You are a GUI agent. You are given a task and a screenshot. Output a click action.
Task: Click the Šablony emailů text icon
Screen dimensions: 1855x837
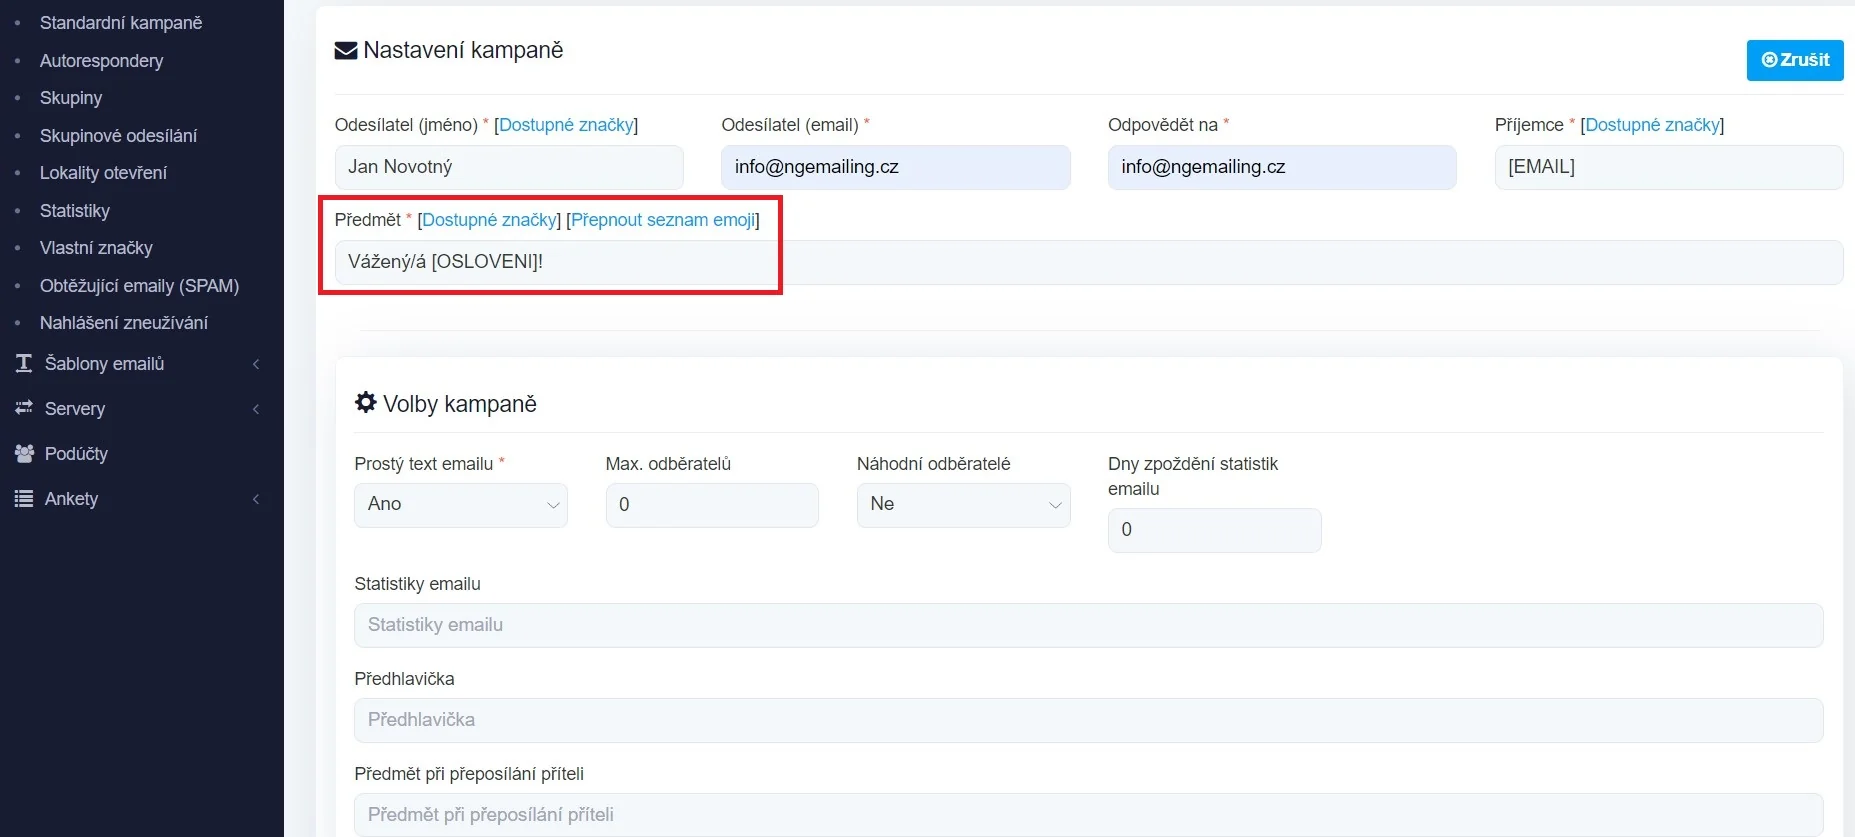pos(24,364)
